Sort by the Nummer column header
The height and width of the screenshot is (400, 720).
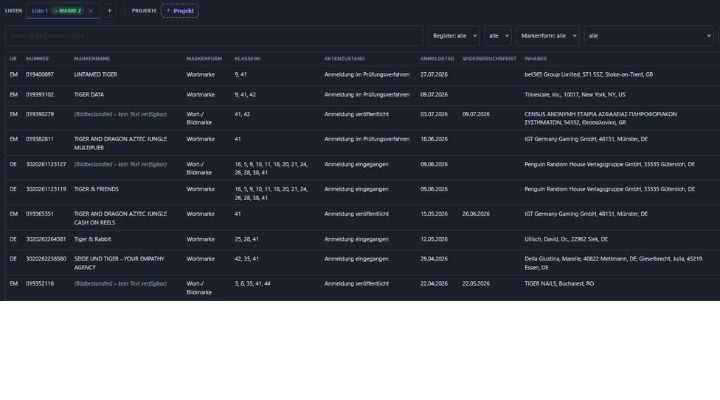(37, 59)
